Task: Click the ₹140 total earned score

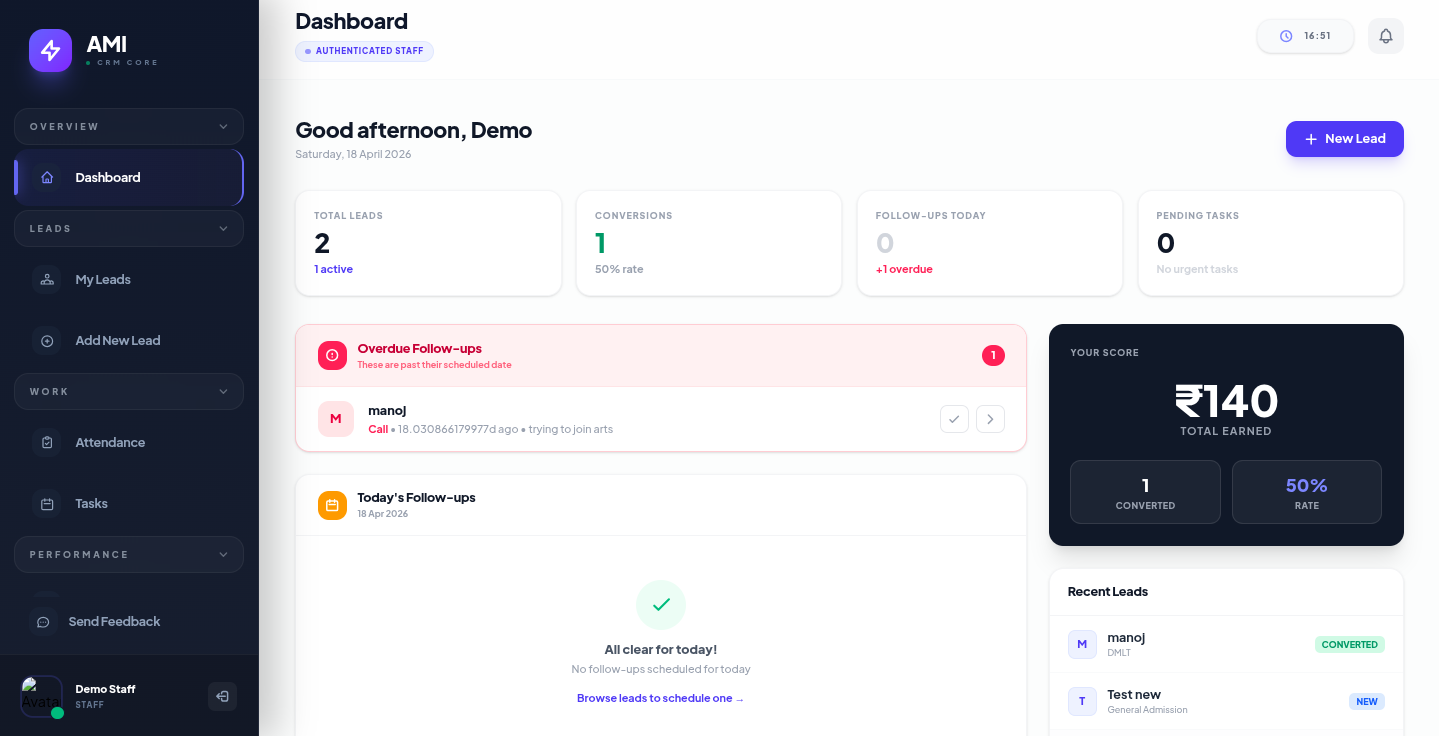Action: [x=1226, y=401]
